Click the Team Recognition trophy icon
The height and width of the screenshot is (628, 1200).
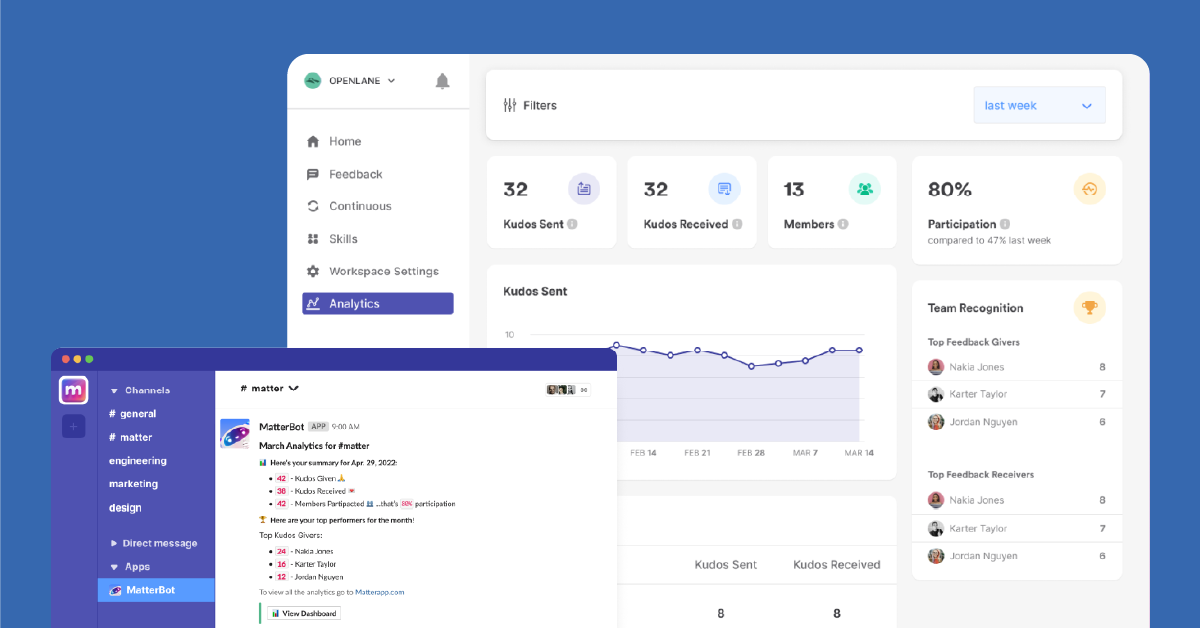(1090, 308)
